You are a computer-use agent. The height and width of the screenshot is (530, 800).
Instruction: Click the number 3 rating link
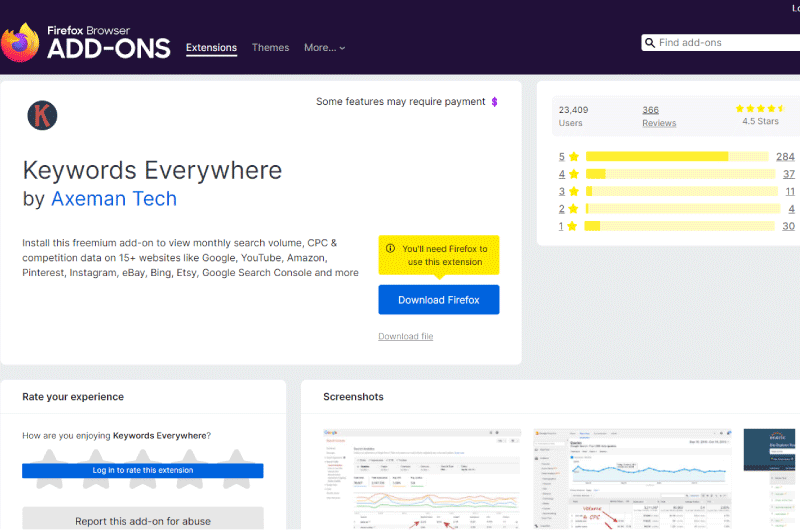(x=562, y=191)
